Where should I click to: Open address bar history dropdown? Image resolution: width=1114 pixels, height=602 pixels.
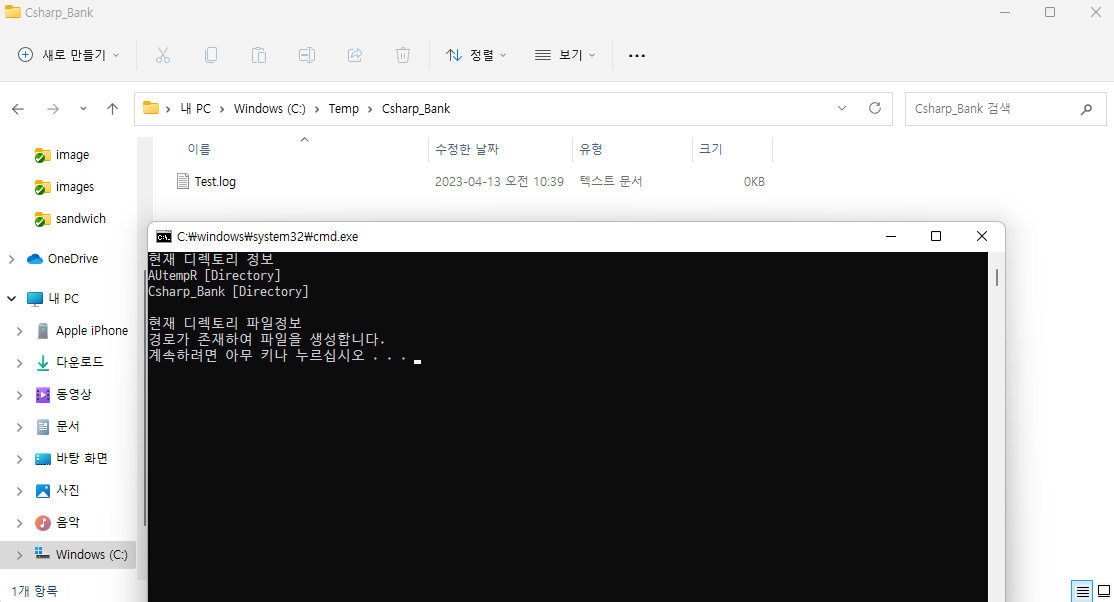(x=842, y=109)
